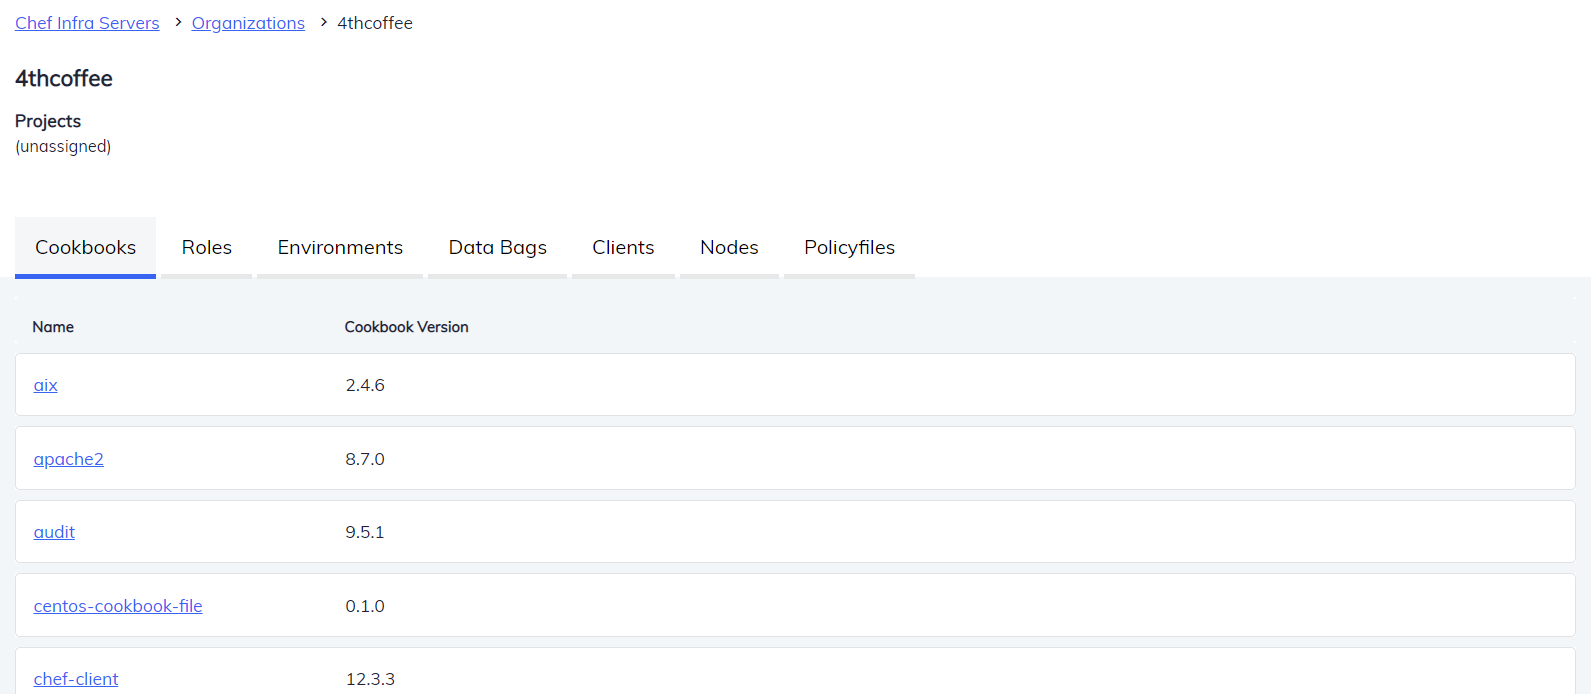Select the Cookbooks tab

tap(85, 247)
